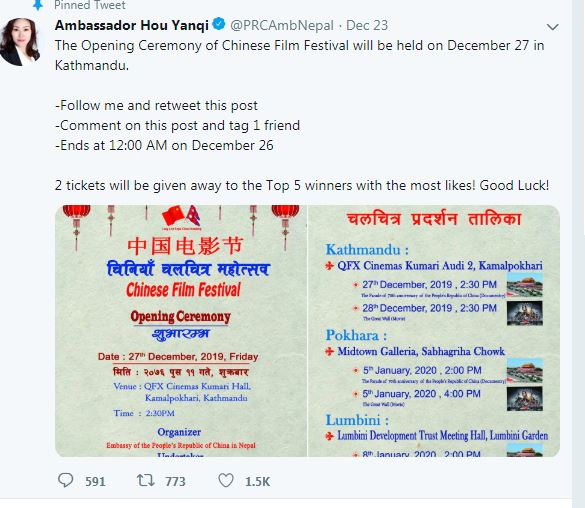Image resolution: width=585 pixels, height=508 pixels.
Task: Like the tweet with heart icon
Action: tap(226, 480)
